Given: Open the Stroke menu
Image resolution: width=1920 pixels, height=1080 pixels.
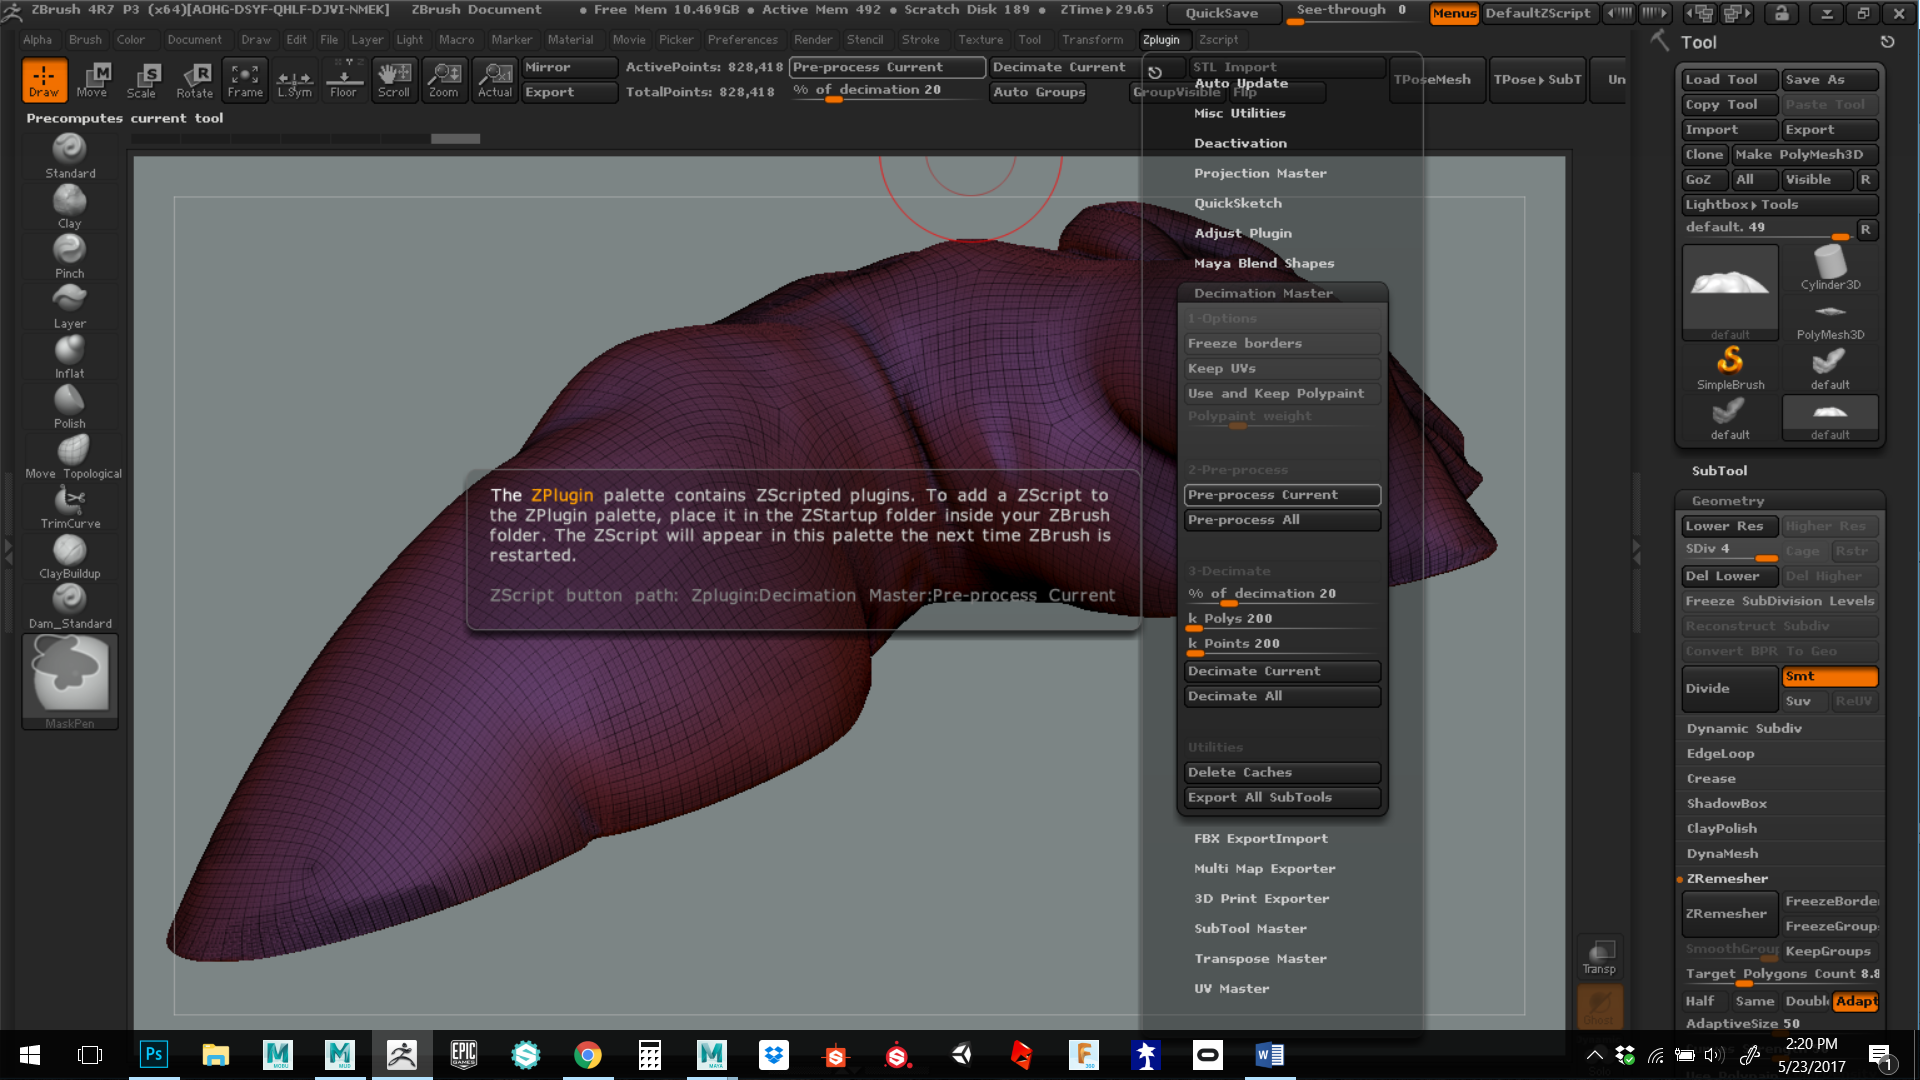Looking at the screenshot, I should [x=920, y=40].
